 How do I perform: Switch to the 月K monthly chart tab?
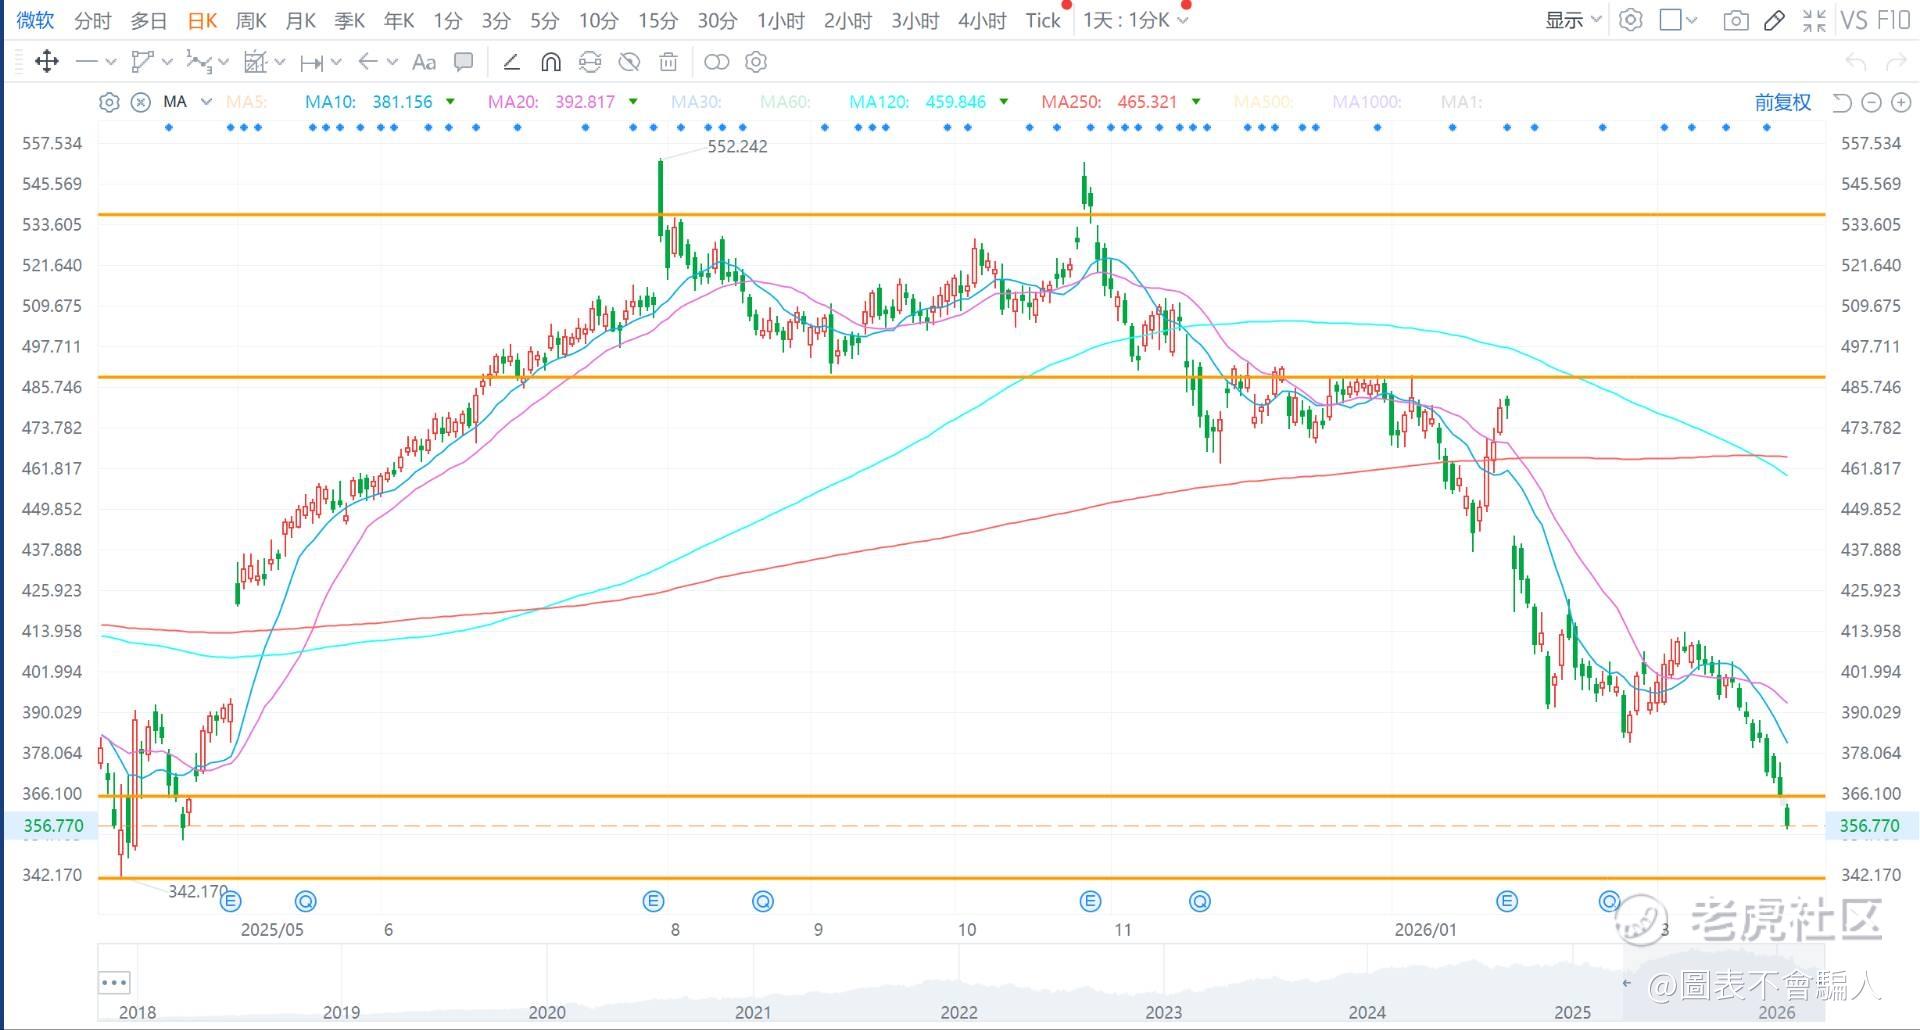301,20
